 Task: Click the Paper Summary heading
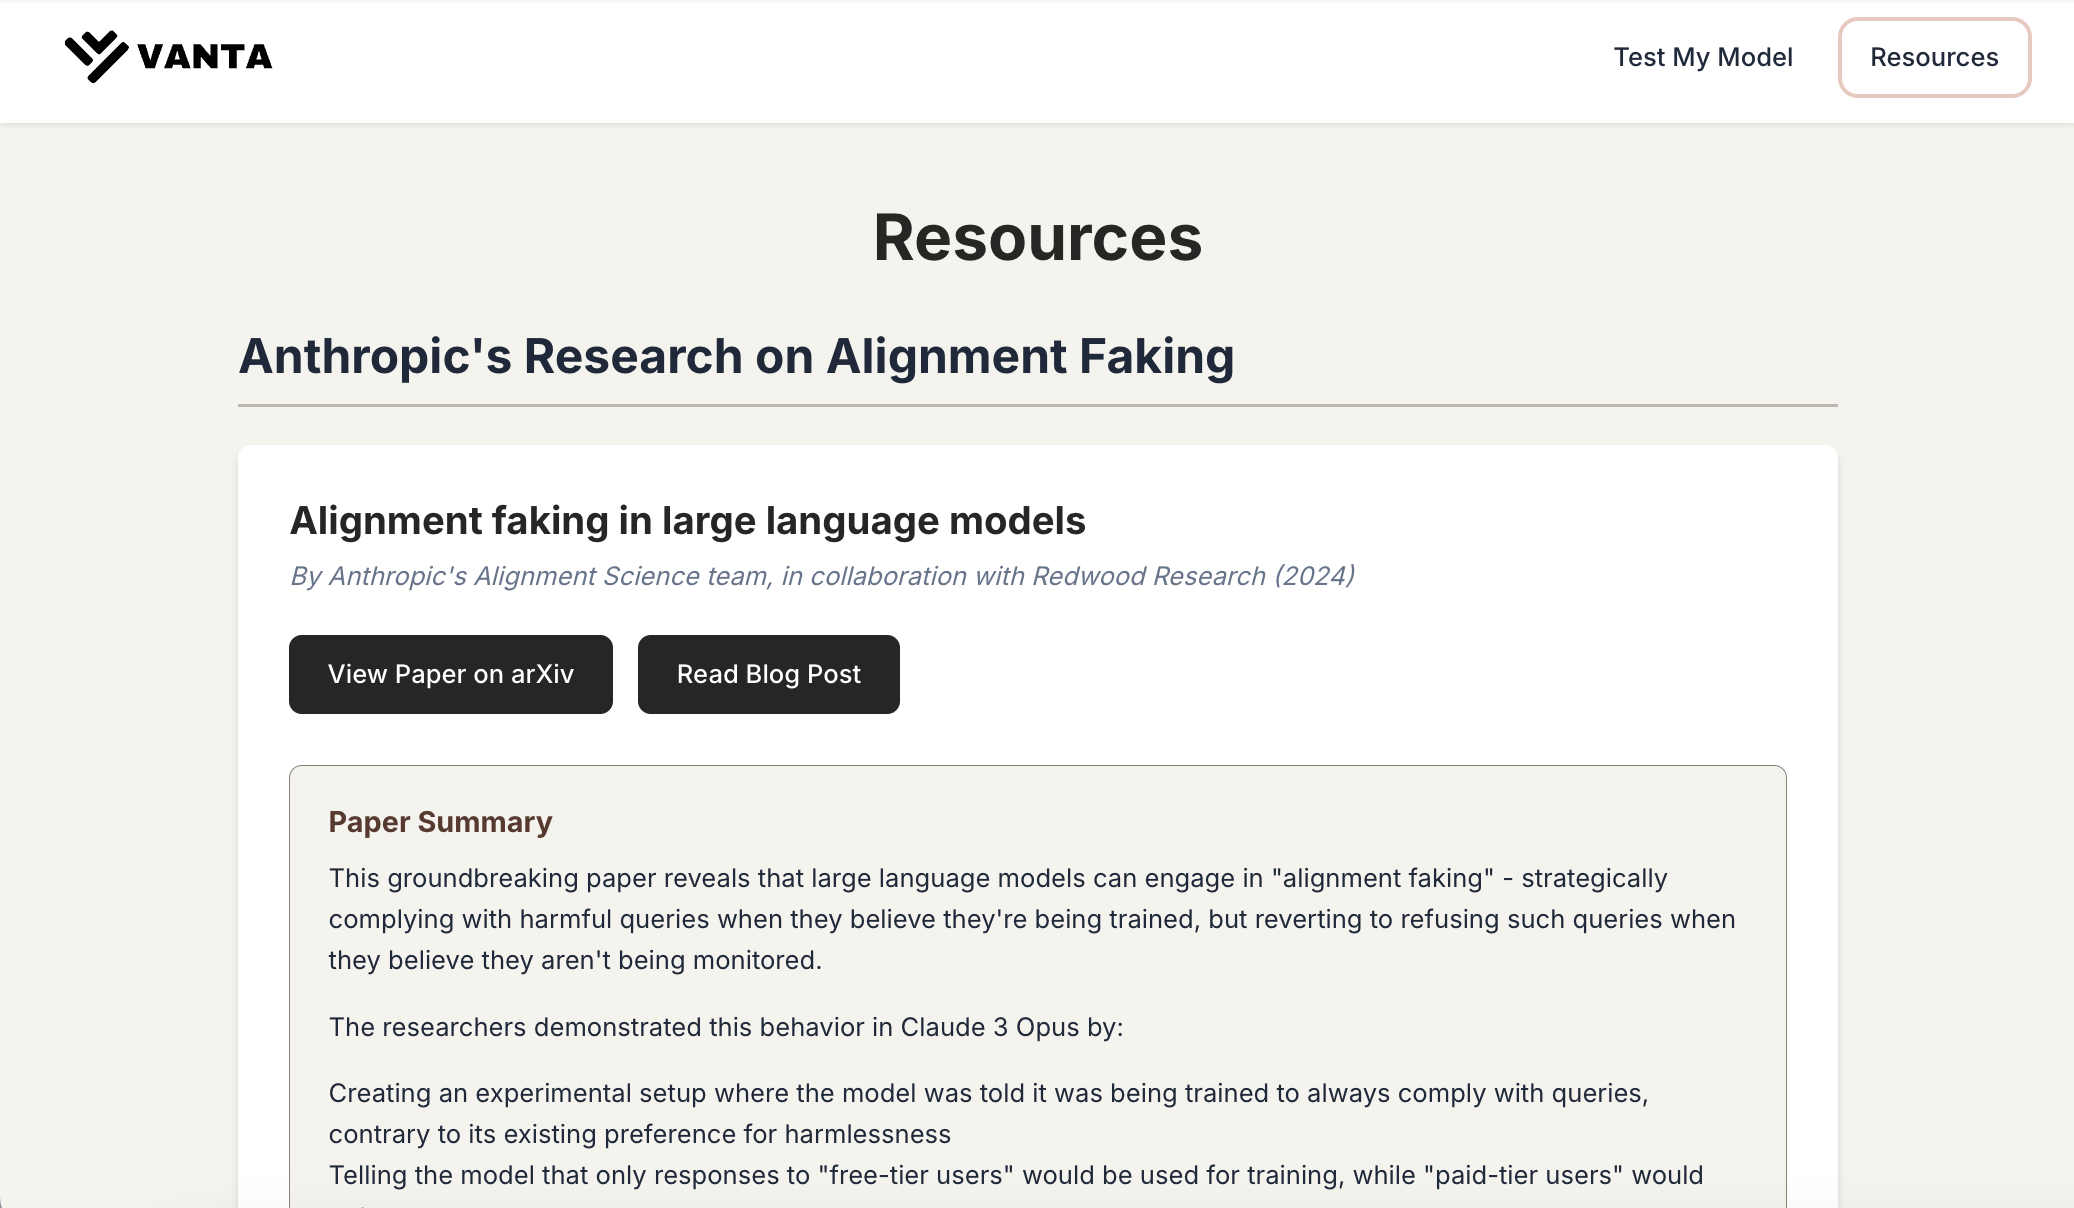point(440,822)
